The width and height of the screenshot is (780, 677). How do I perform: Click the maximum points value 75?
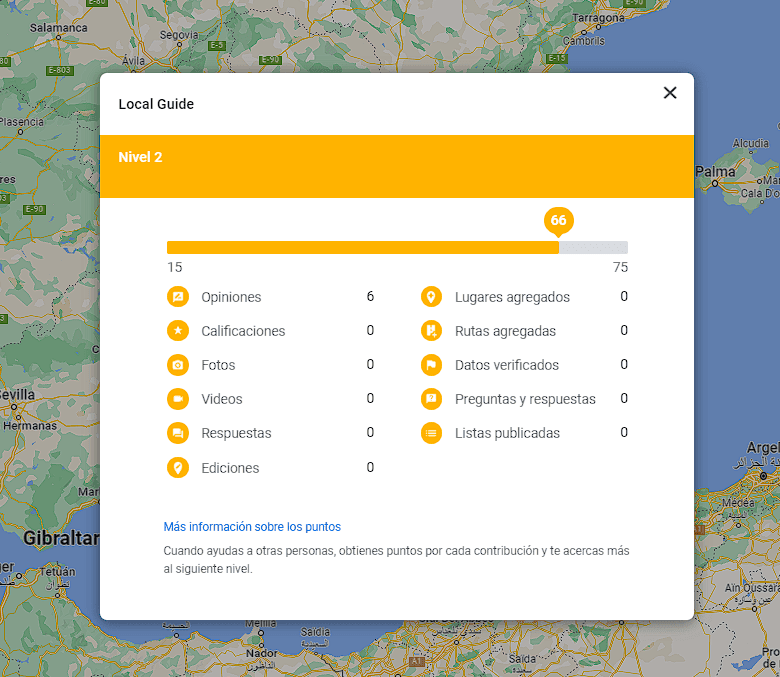(x=620, y=267)
